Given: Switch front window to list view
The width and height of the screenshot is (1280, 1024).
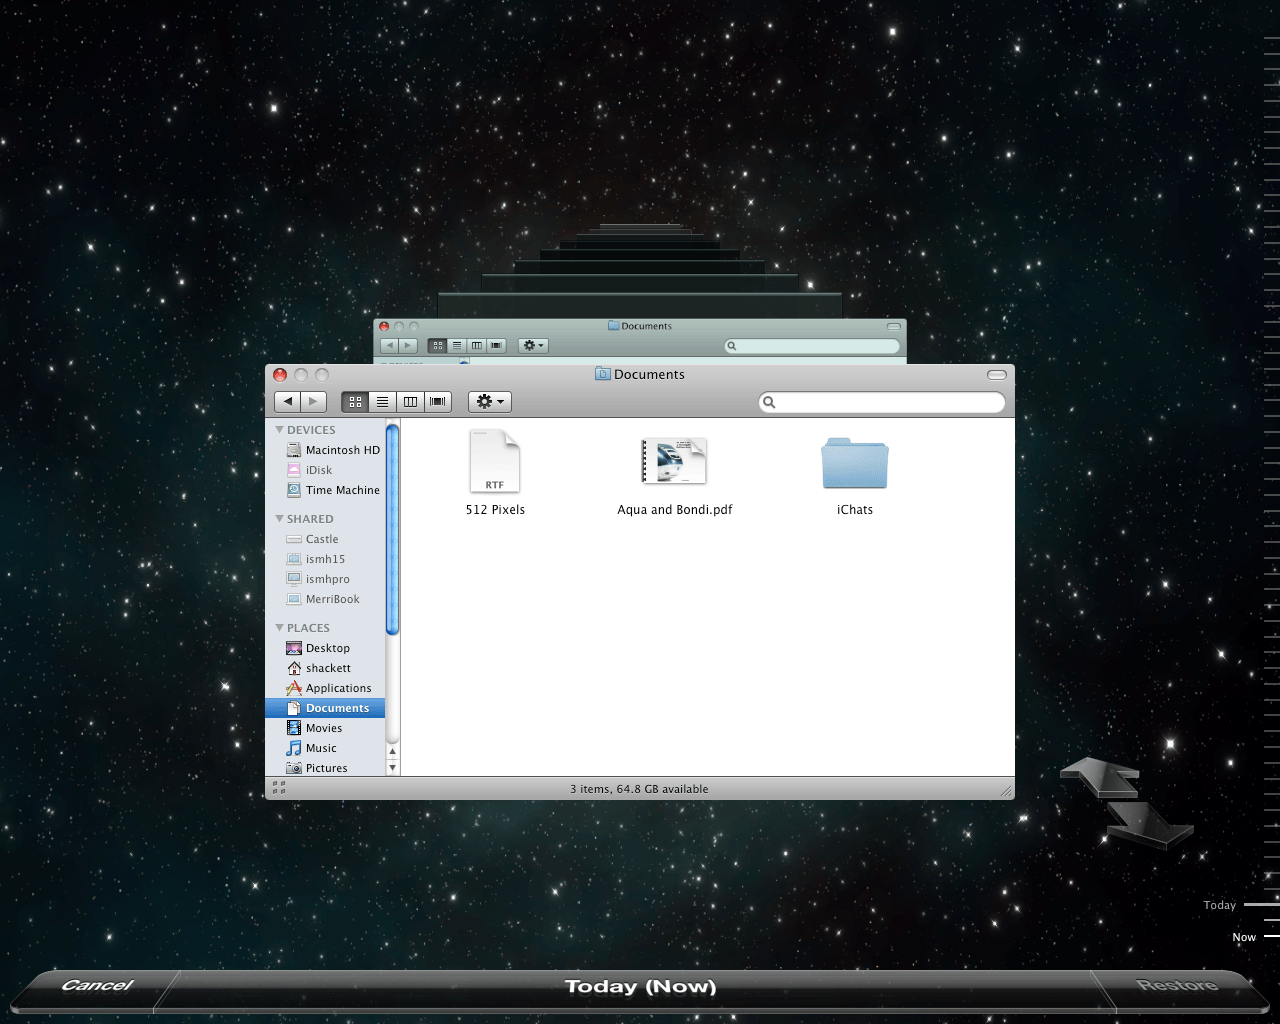Looking at the screenshot, I should [382, 401].
